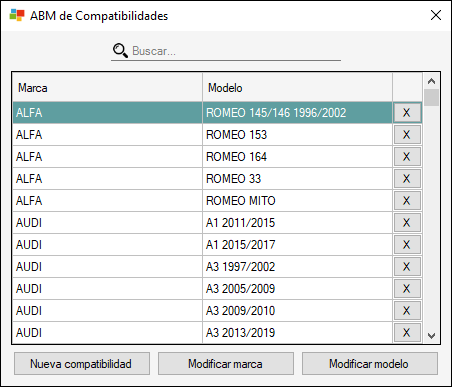This screenshot has height=387, width=452.
Task: Remove AUDI A3 1997/2002 with X button
Action: pos(407,267)
